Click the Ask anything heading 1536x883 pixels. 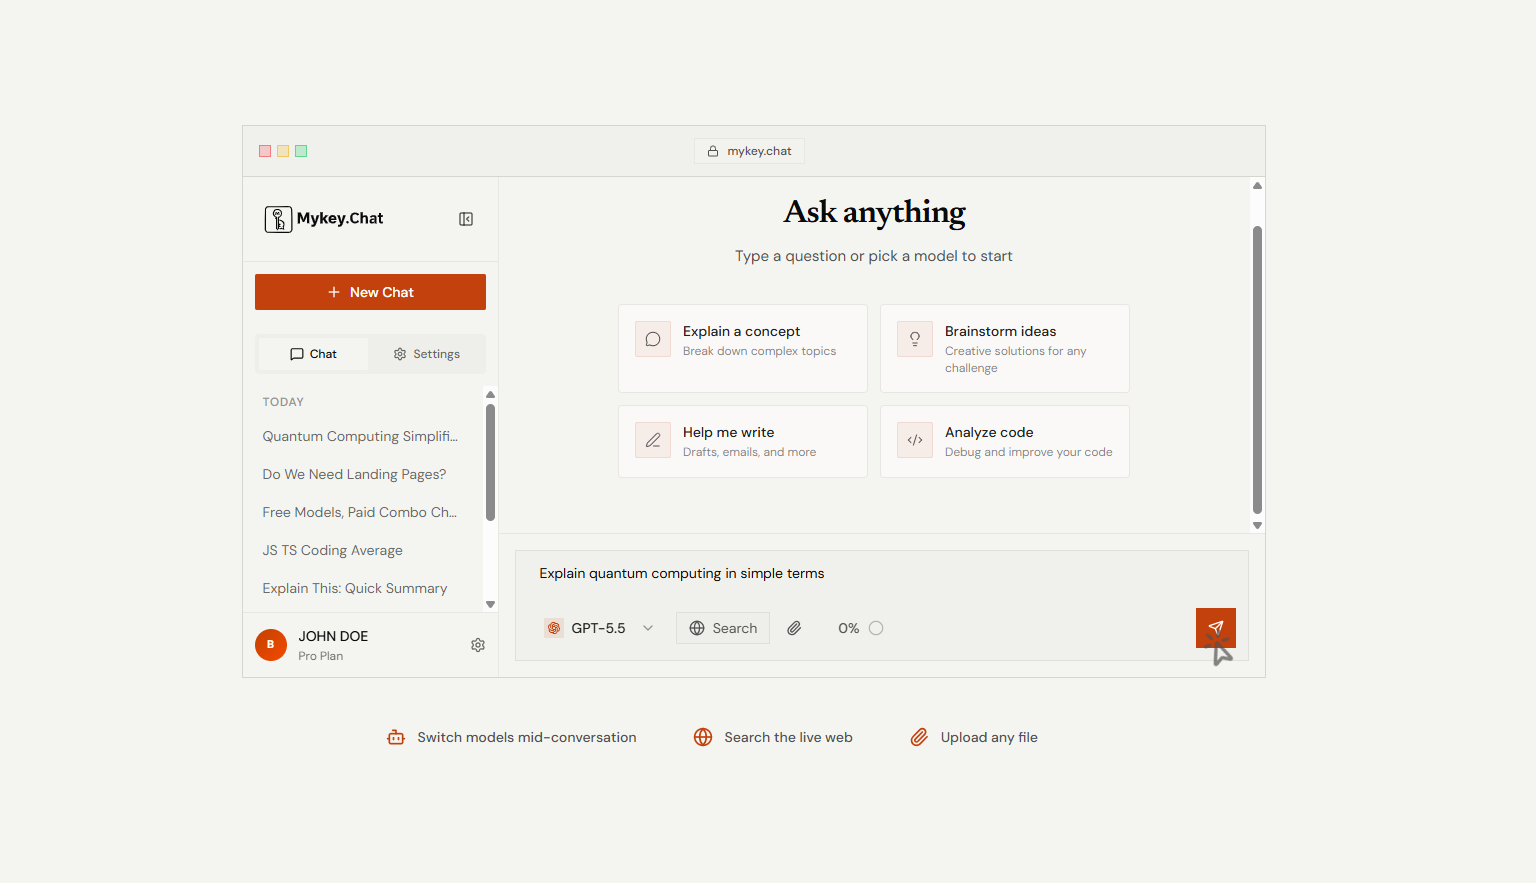coord(874,212)
